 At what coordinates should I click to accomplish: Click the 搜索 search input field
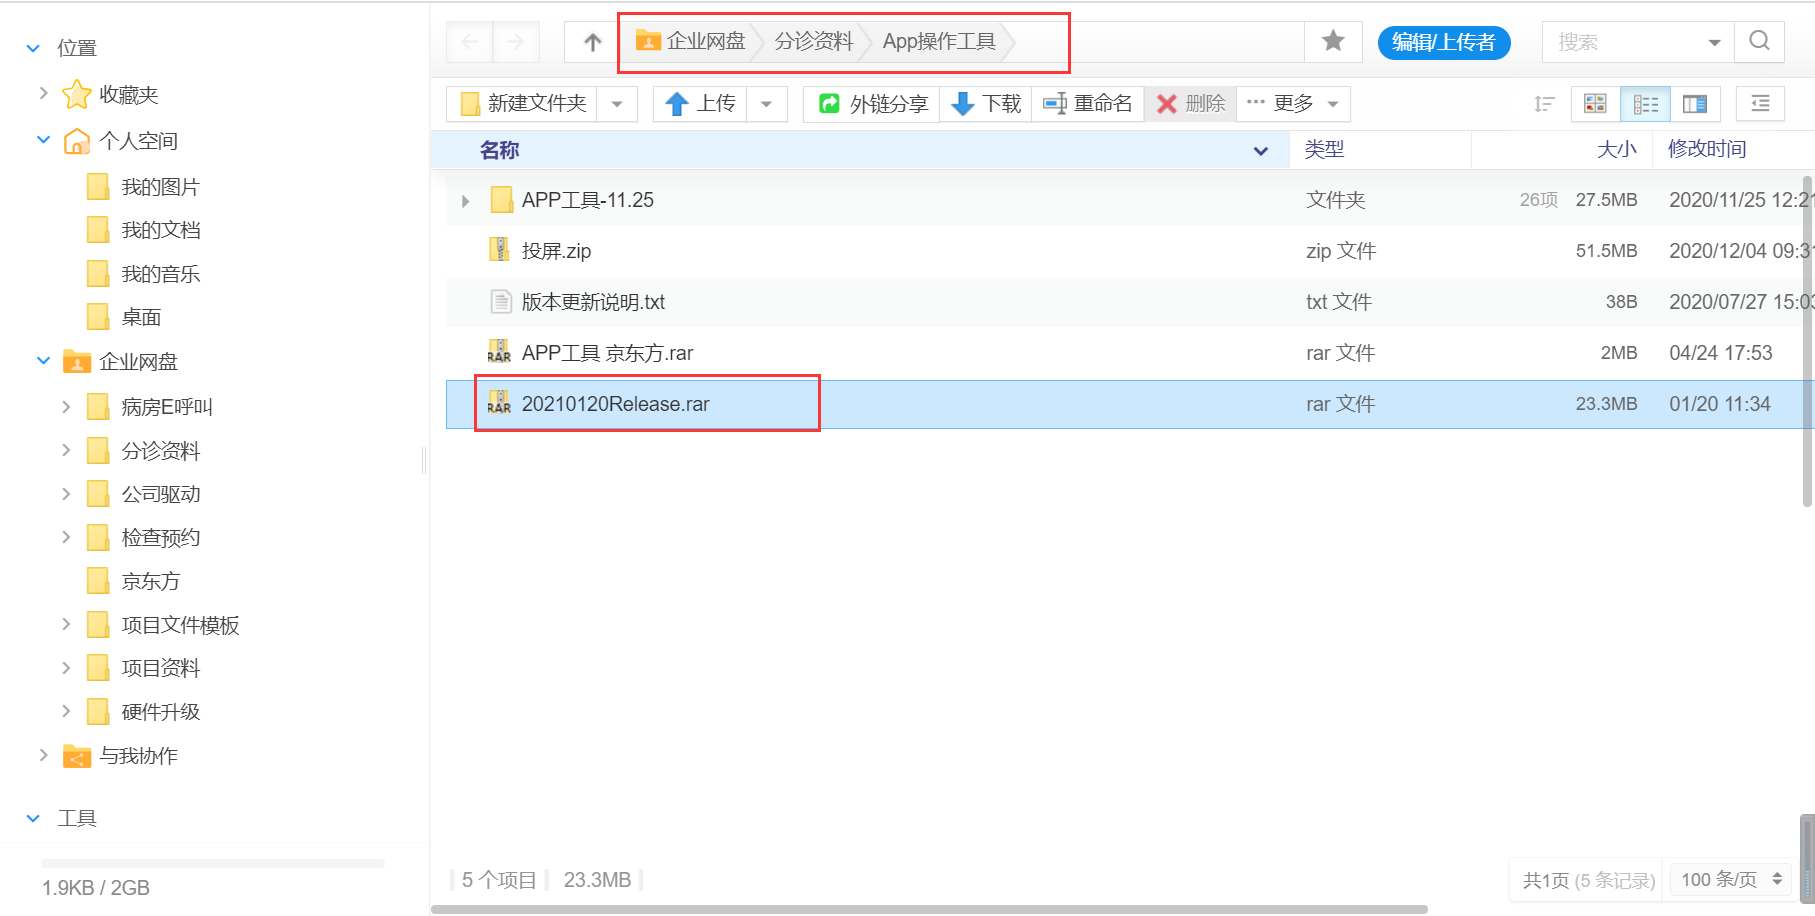pyautogui.click(x=1622, y=42)
